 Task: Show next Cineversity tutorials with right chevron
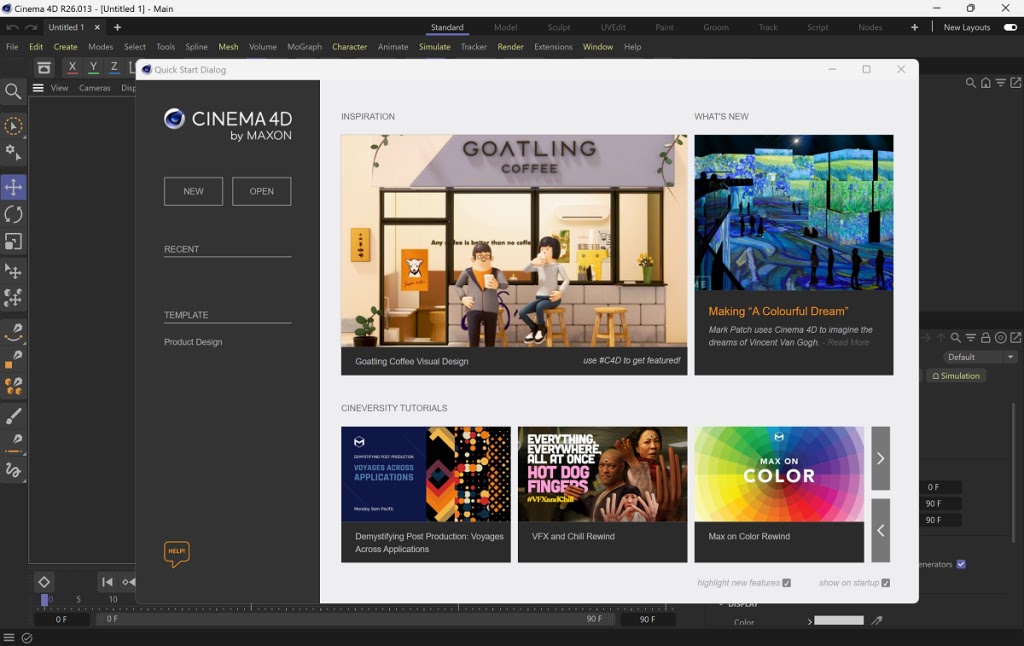pyautogui.click(x=880, y=459)
